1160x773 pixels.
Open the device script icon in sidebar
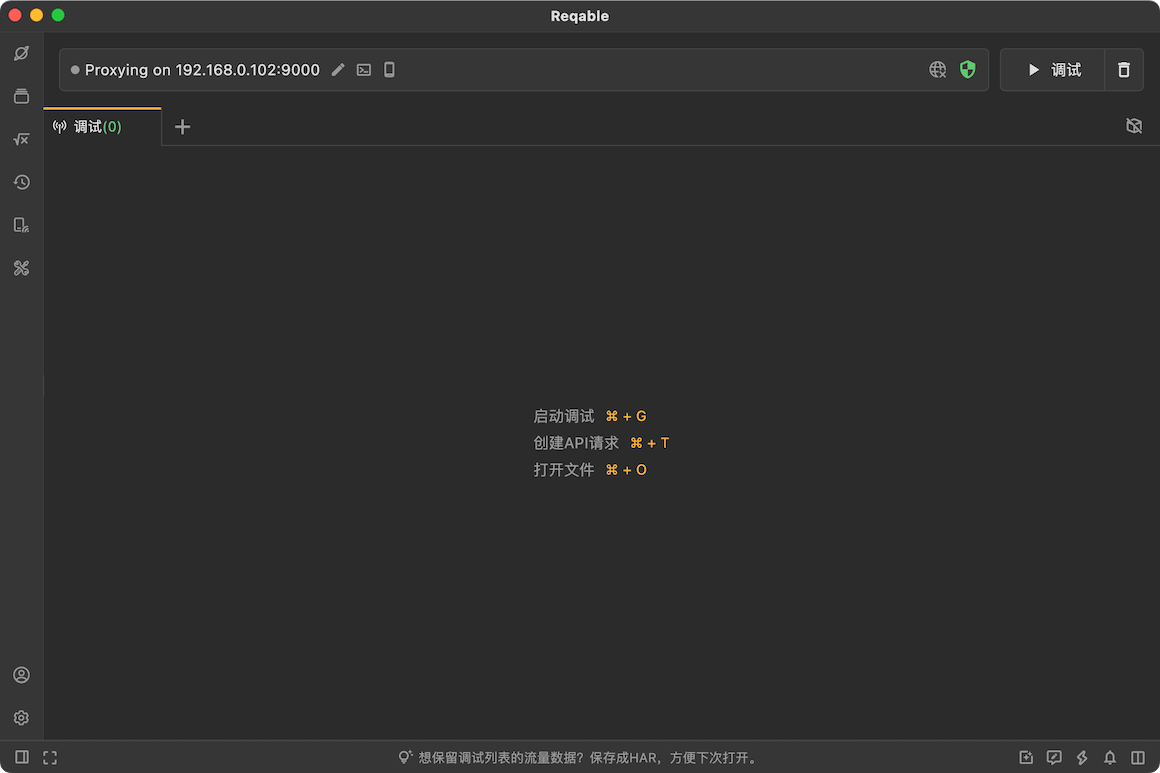(x=21, y=225)
